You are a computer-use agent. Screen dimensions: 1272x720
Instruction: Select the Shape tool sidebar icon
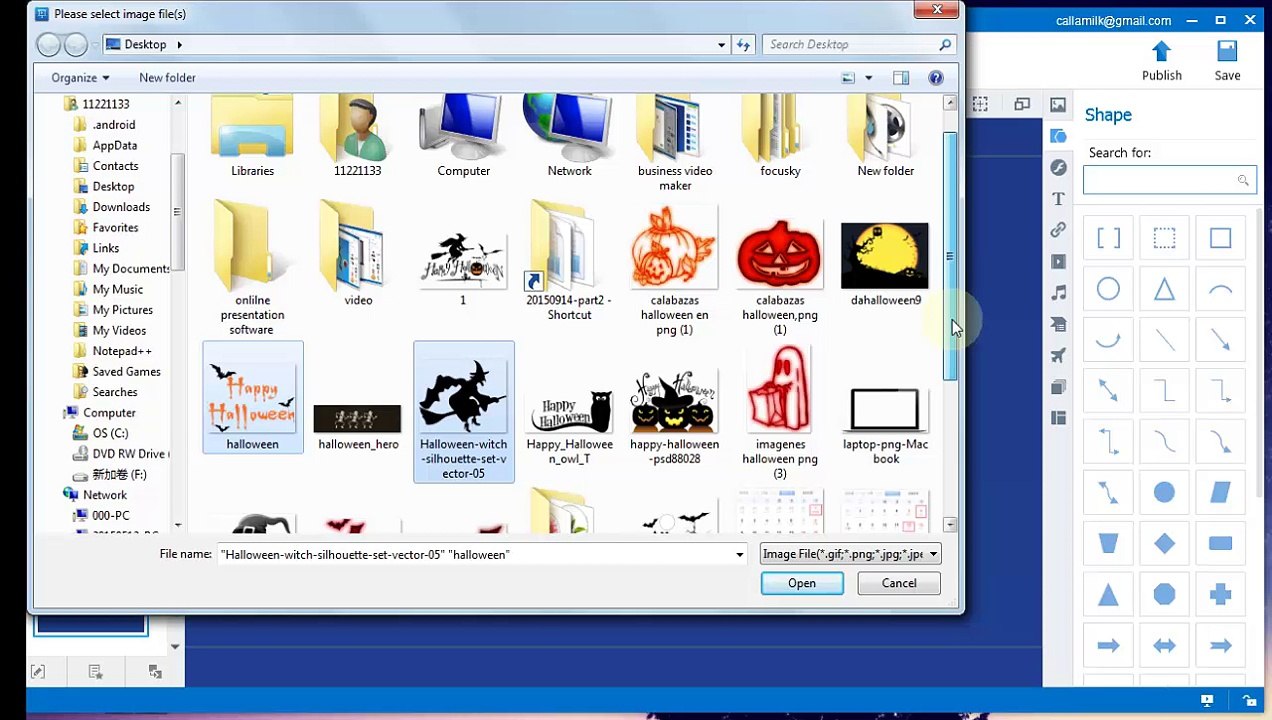click(x=1058, y=136)
